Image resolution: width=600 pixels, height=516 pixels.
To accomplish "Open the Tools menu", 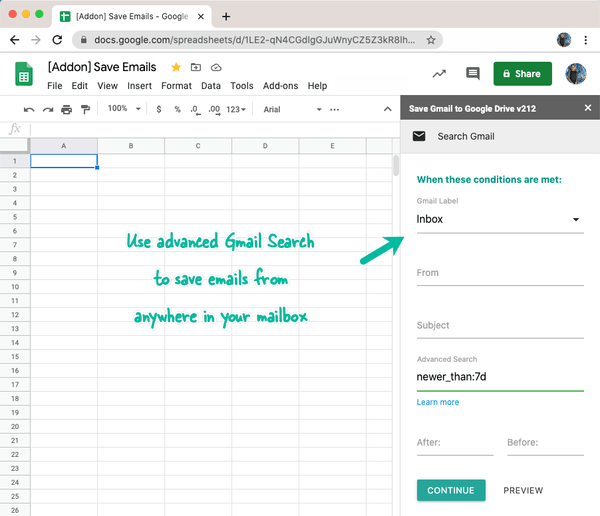I will (242, 86).
